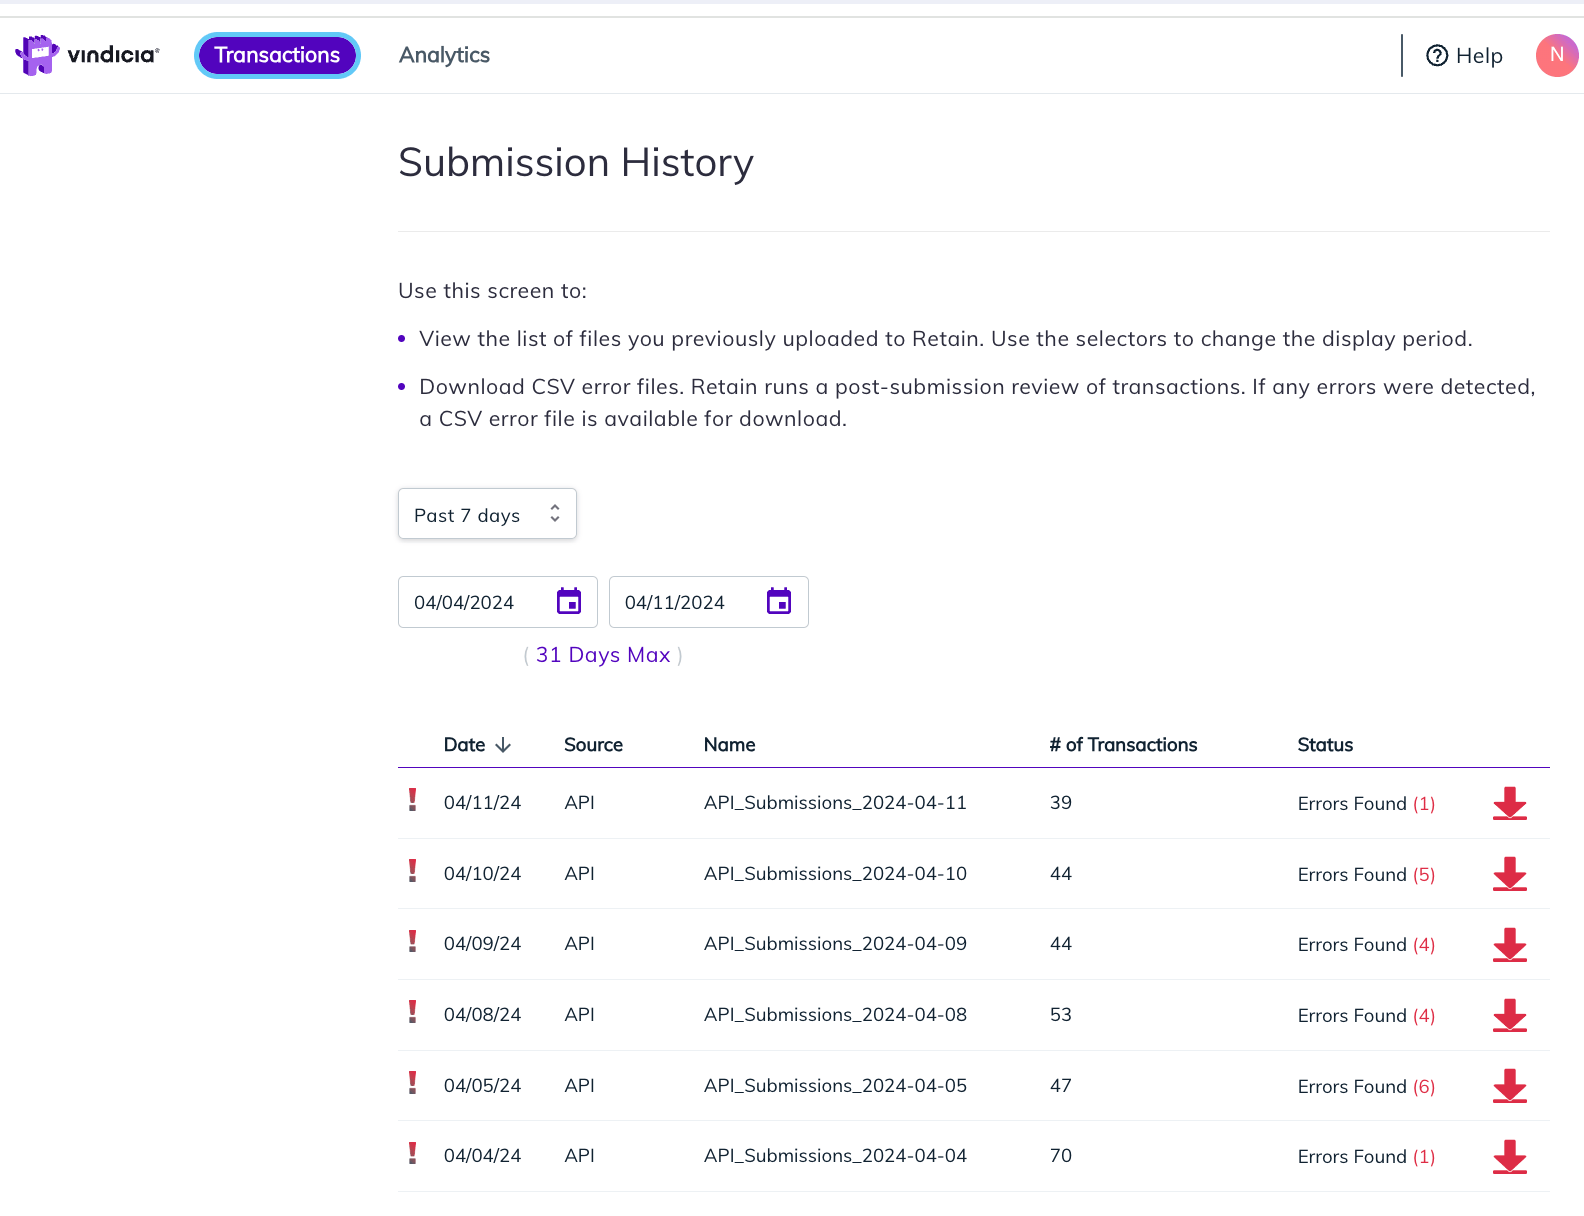Click the date cell 04/10/24
Image resolution: width=1584 pixels, height=1216 pixels.
(x=482, y=874)
